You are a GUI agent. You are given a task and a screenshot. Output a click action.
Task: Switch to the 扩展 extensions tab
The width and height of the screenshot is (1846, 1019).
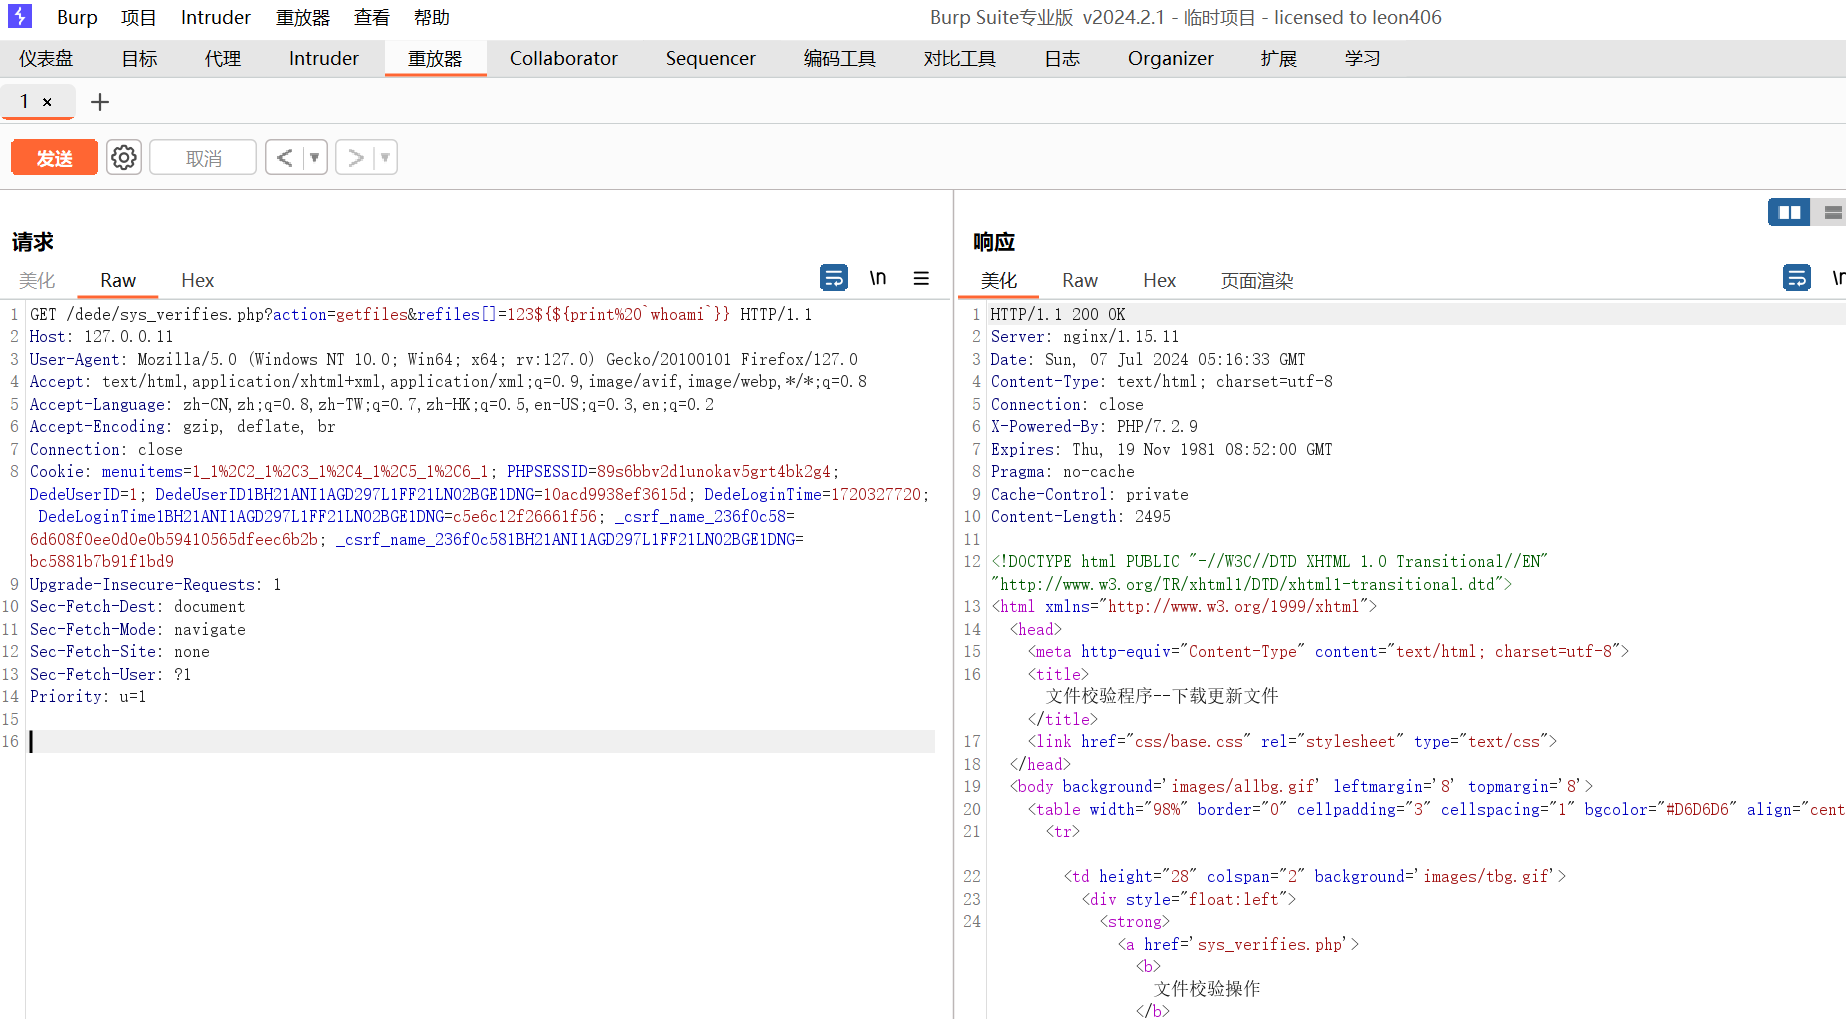(1279, 58)
